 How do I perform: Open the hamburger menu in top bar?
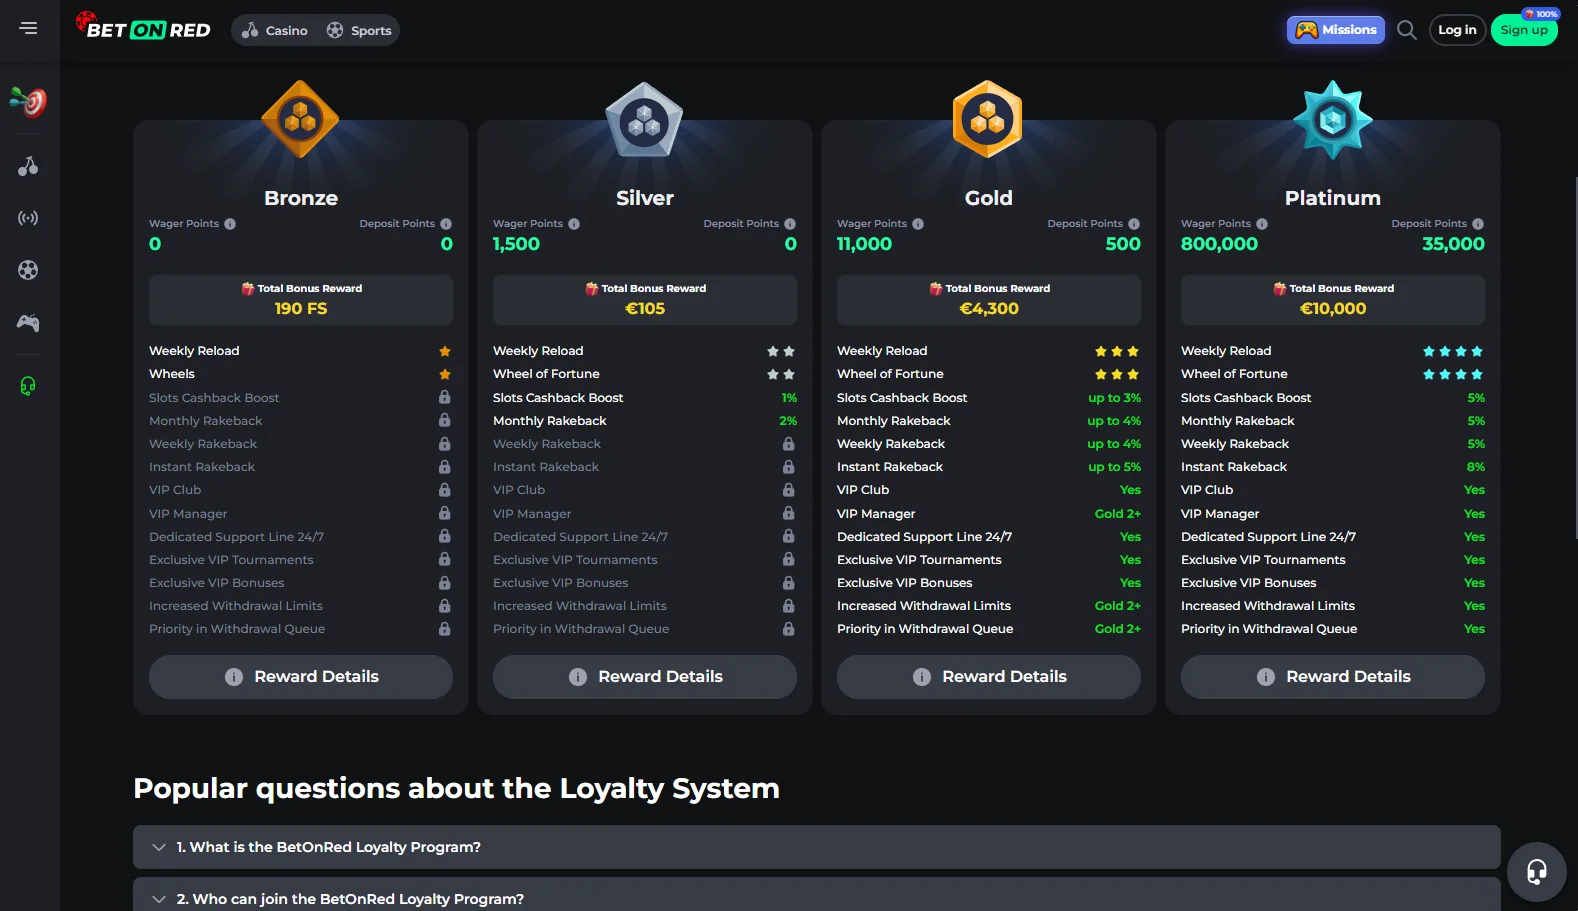28,28
